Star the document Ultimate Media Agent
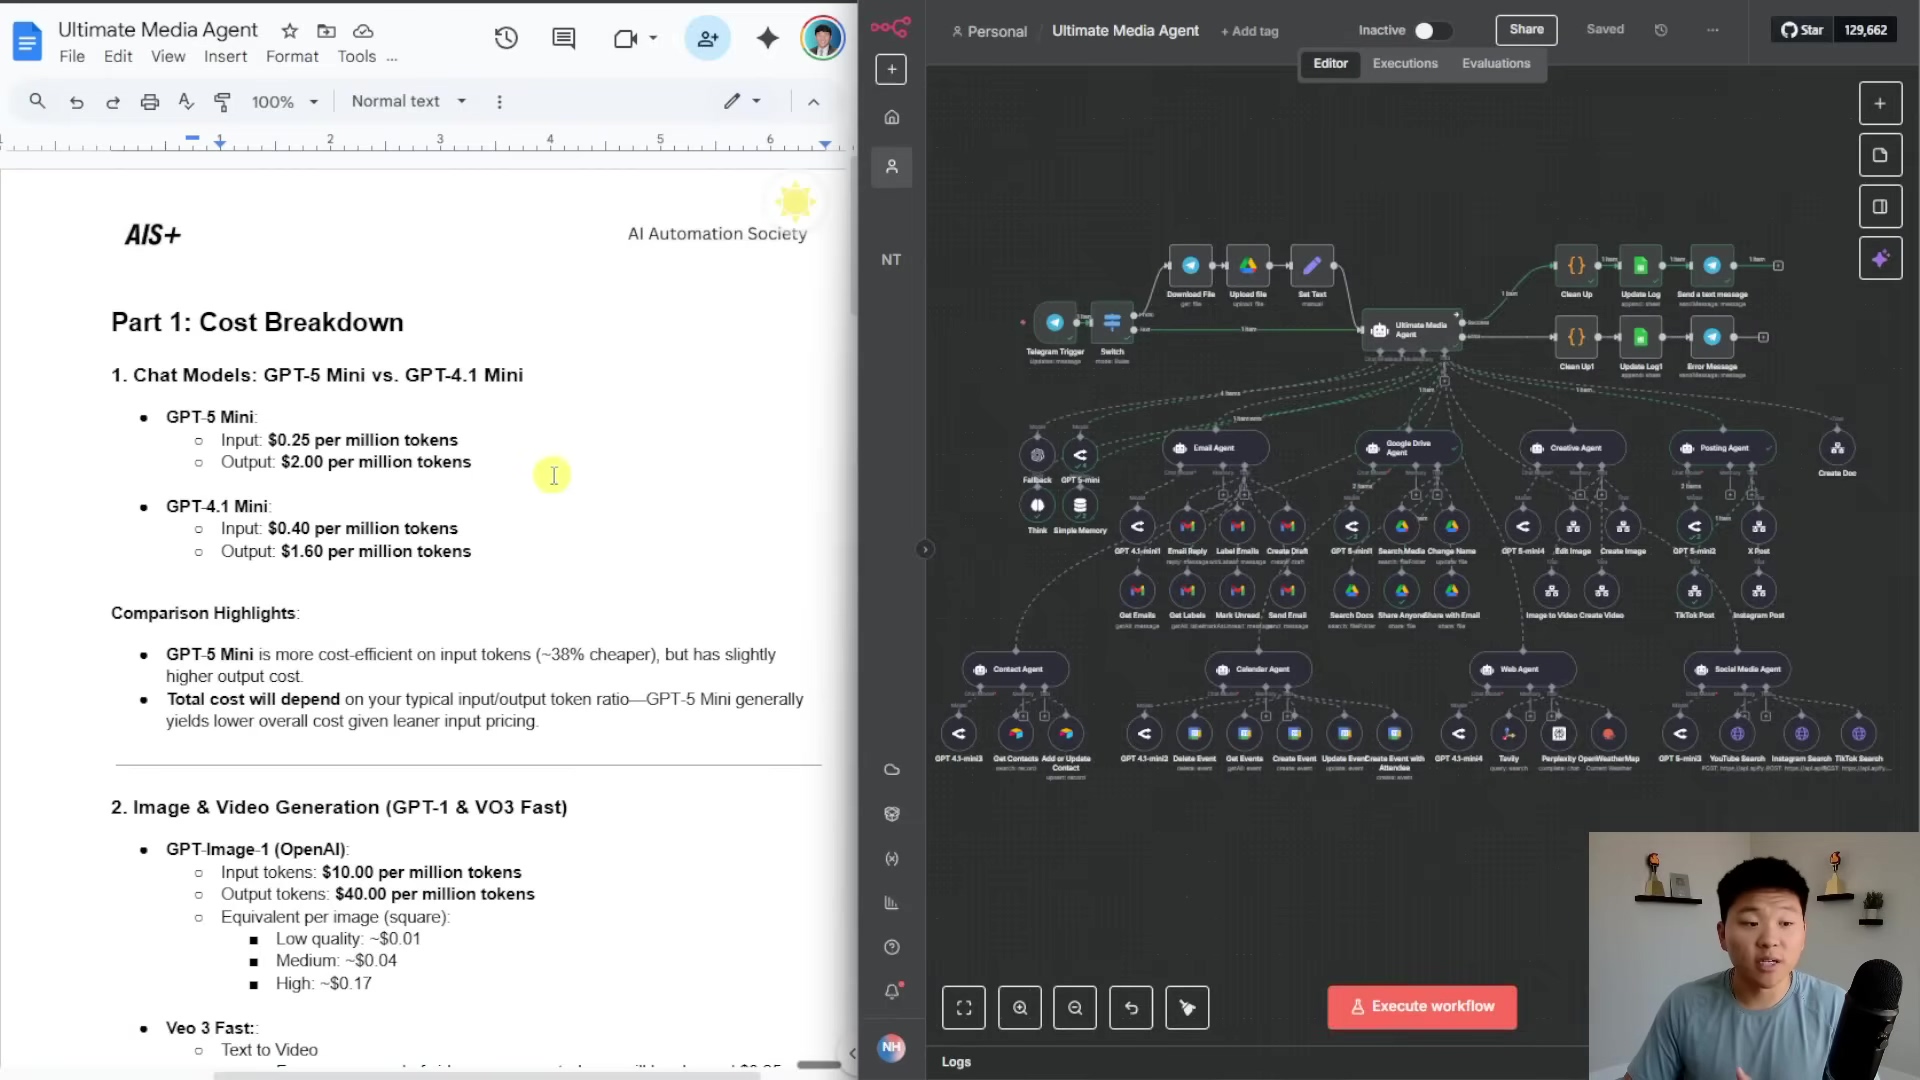The width and height of the screenshot is (1920, 1080). click(289, 31)
